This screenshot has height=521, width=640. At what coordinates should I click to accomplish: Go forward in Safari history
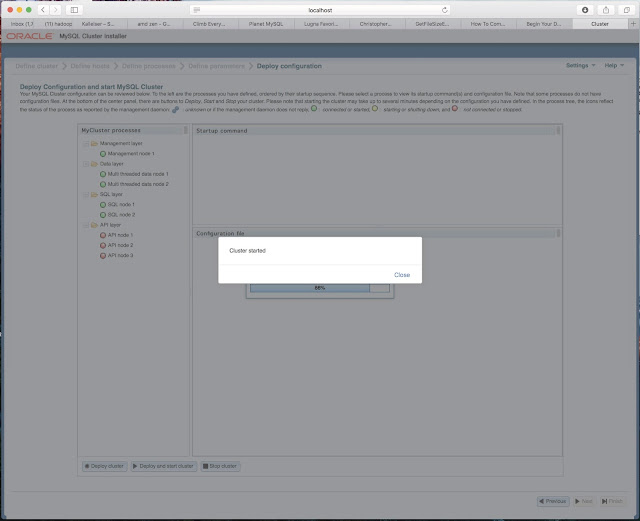tap(56, 10)
